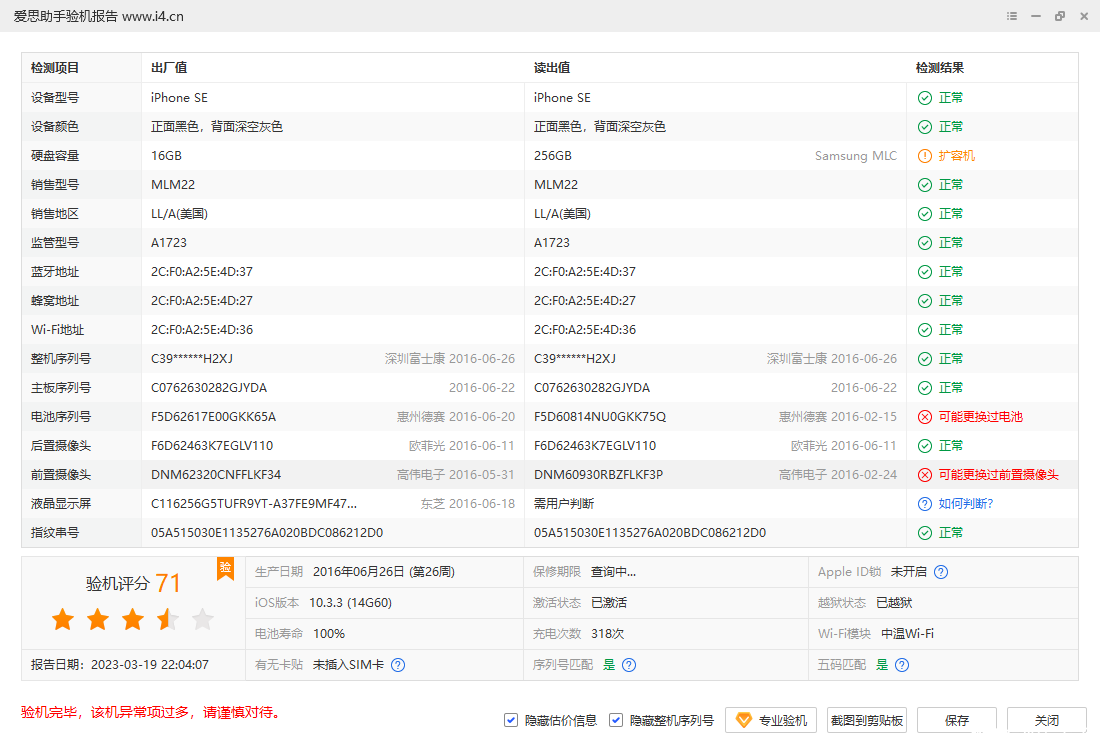Click the red warning 验机完毕 message

[152, 713]
